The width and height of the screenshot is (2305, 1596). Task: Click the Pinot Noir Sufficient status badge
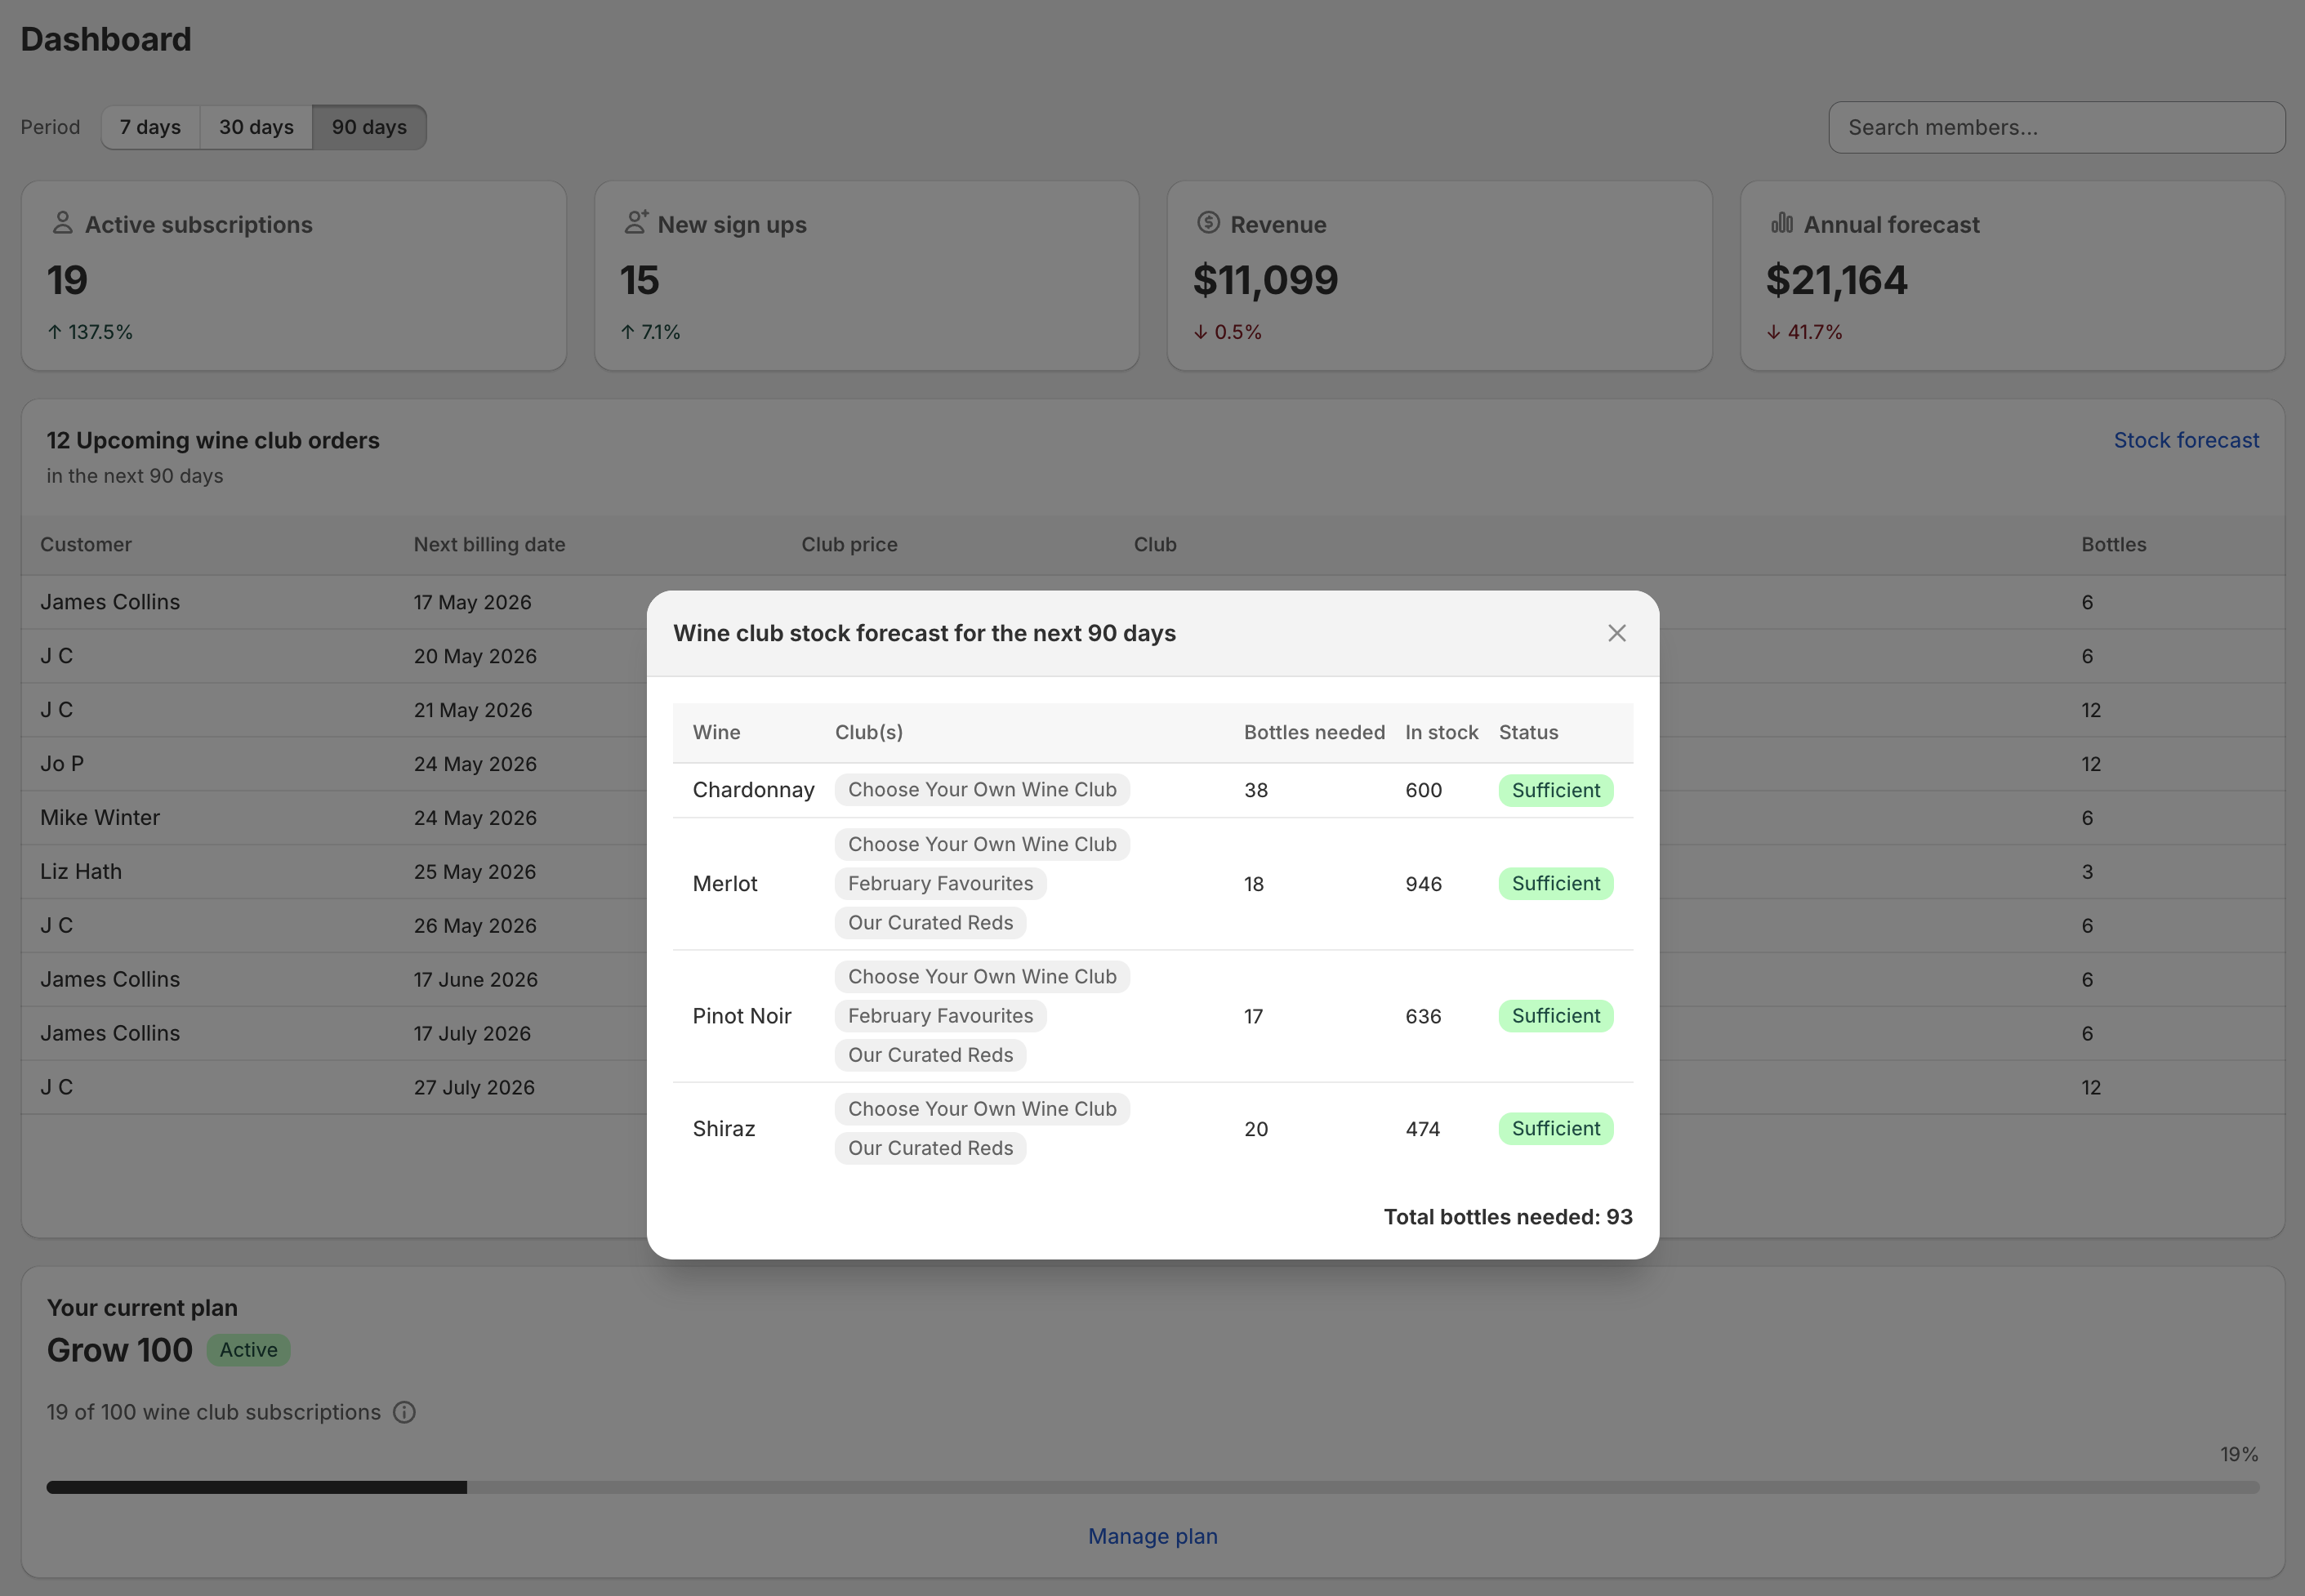point(1555,1016)
